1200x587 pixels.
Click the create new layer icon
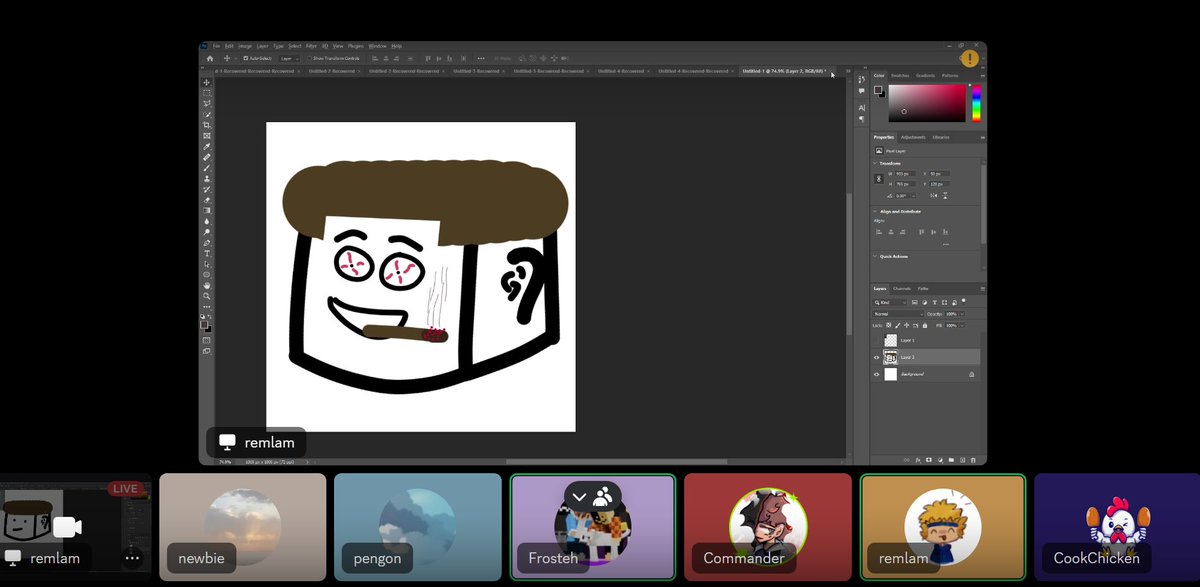pyautogui.click(x=962, y=460)
